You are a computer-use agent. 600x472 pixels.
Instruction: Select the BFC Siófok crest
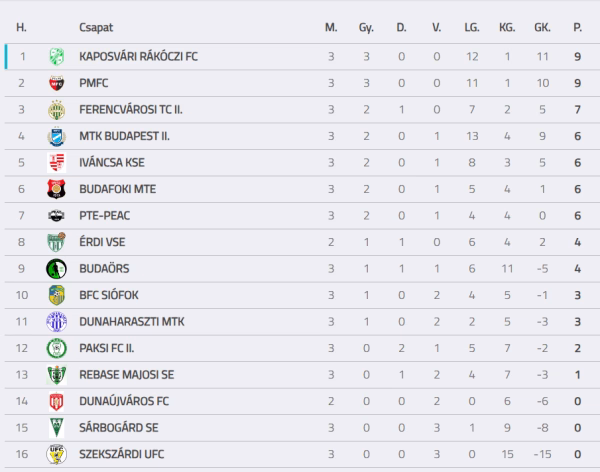pos(57,295)
